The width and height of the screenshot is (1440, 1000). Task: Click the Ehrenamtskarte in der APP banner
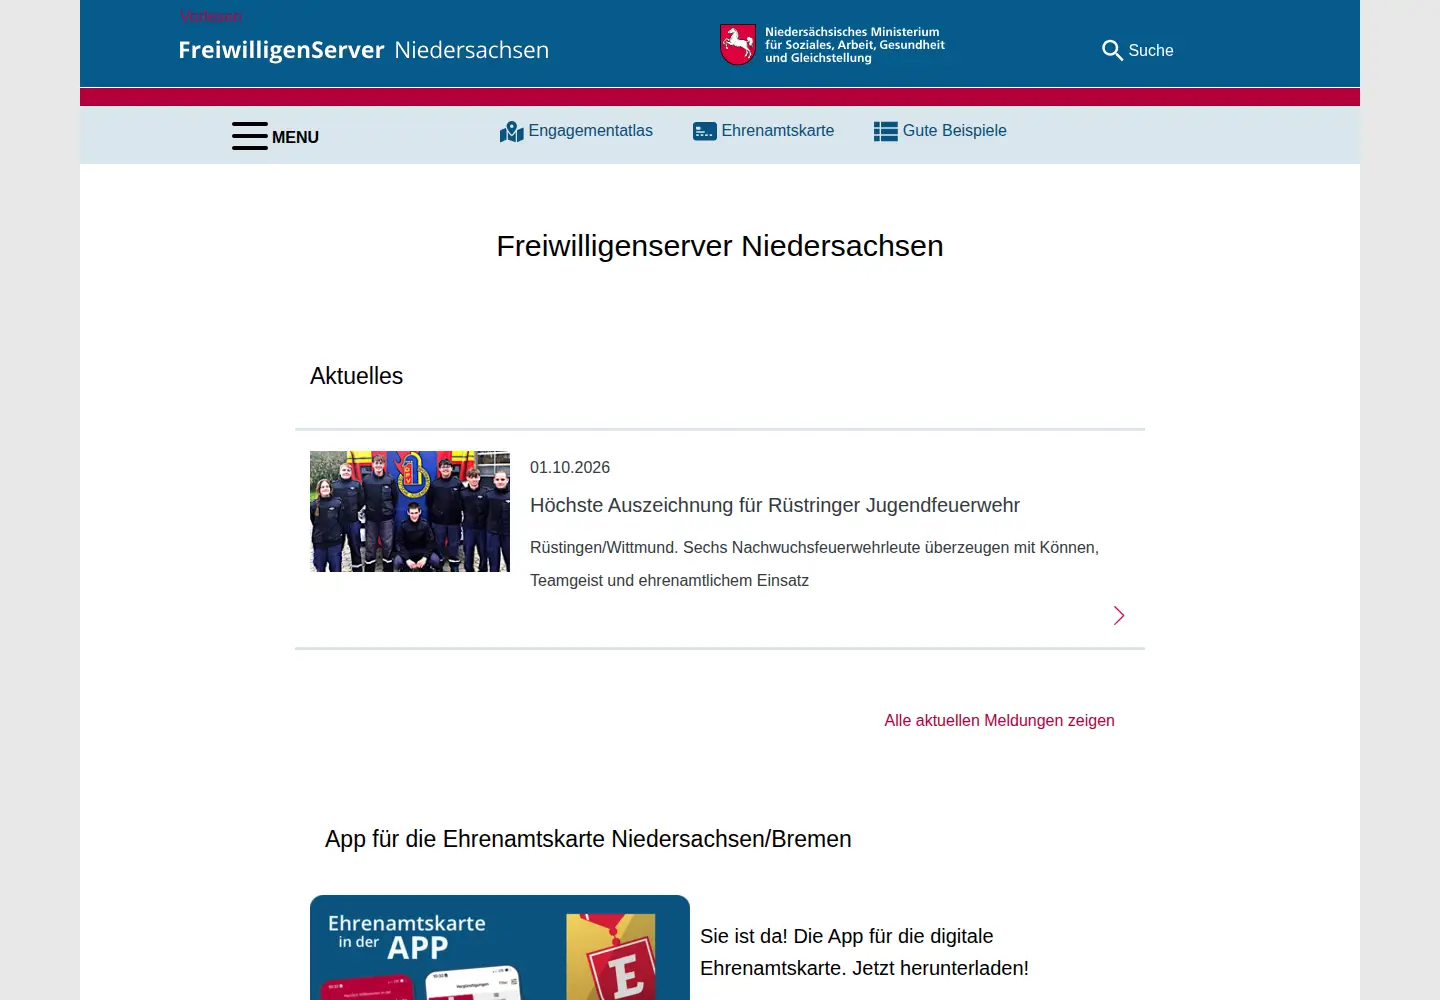[x=500, y=947]
